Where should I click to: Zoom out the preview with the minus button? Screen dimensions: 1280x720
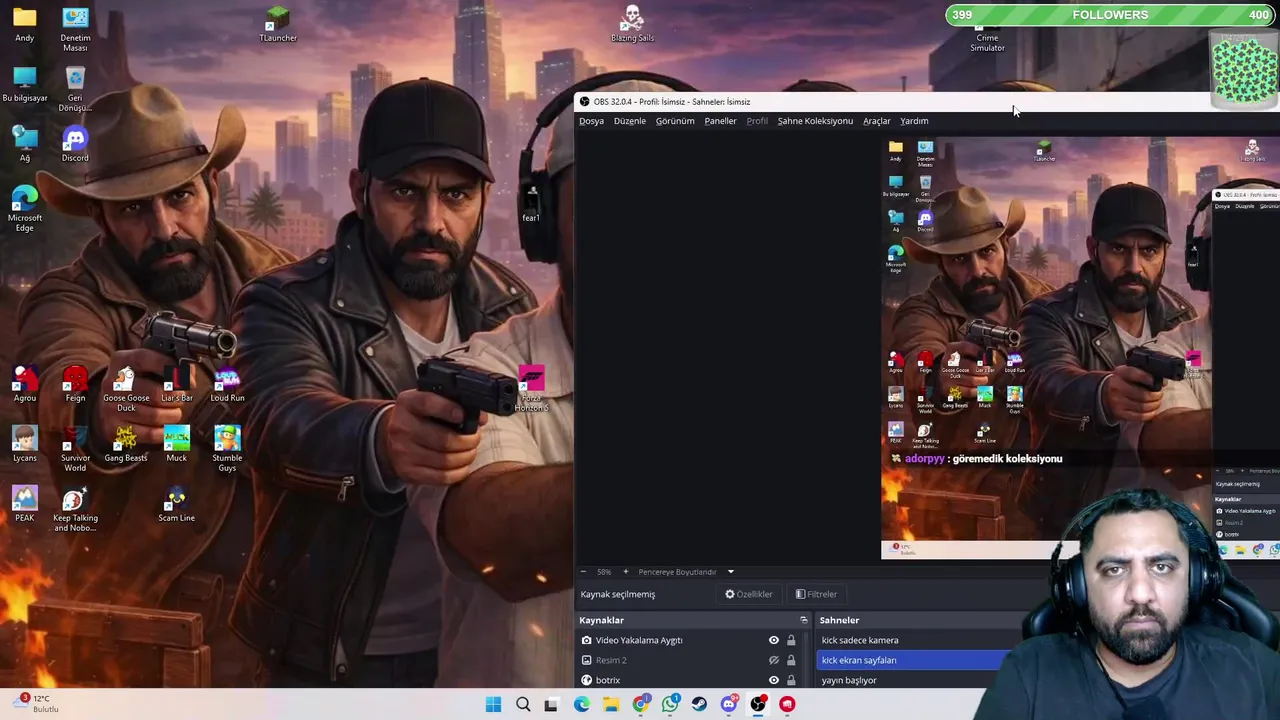[583, 572]
